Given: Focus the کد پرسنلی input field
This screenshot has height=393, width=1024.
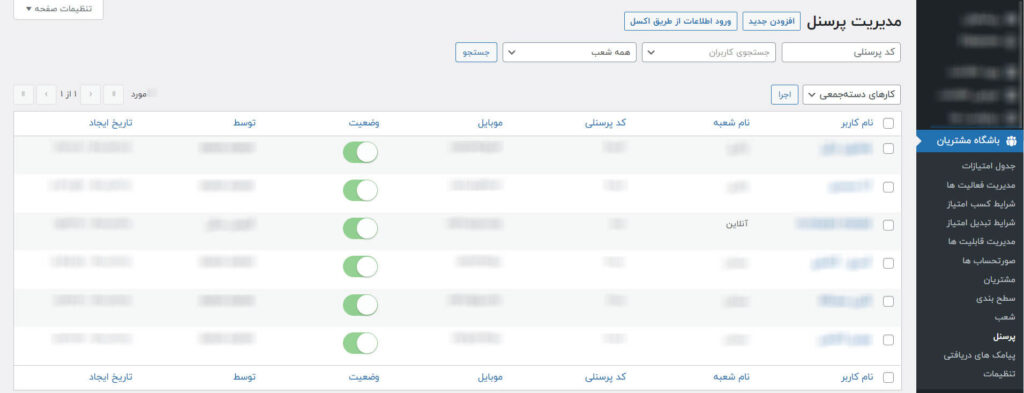Looking at the screenshot, I should (x=841, y=52).
